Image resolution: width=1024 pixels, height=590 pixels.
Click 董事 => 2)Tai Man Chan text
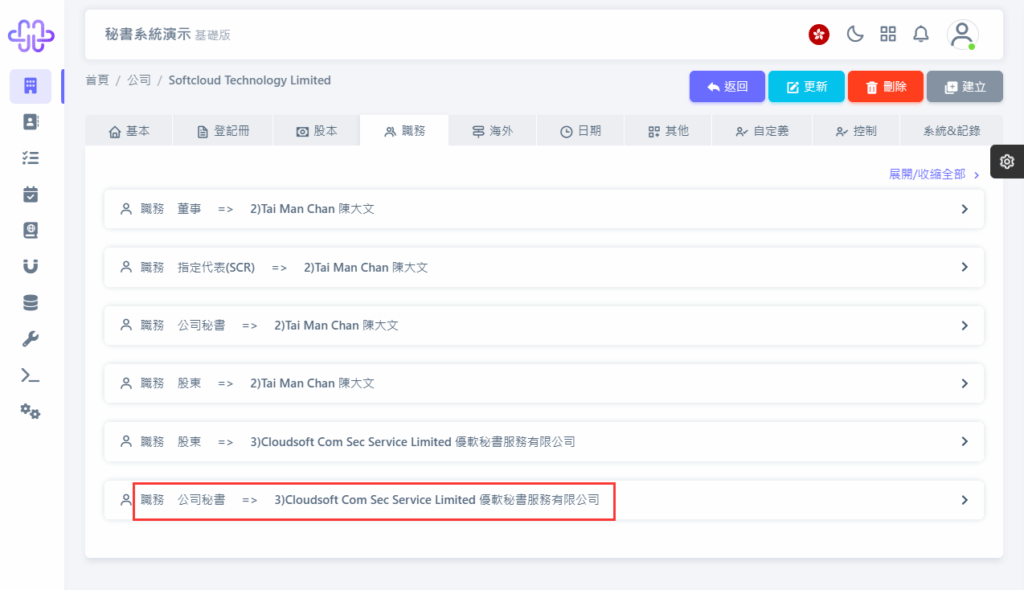(x=276, y=209)
